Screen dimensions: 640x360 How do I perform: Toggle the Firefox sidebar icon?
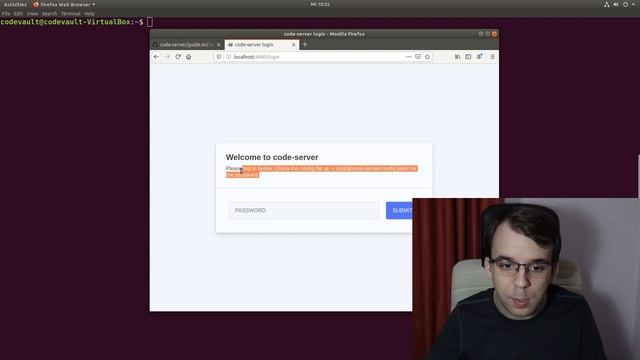point(468,57)
